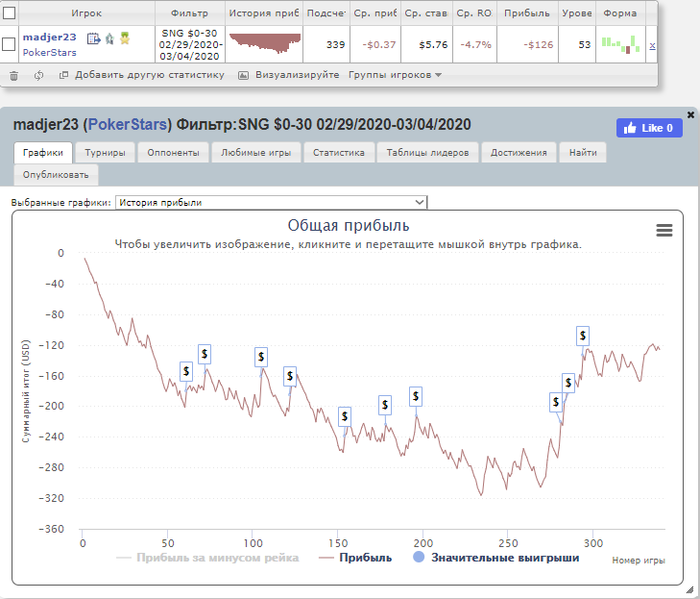Click the topmost $ win marker near -120
Image resolution: width=700 pixels, height=599 pixels.
point(583,336)
